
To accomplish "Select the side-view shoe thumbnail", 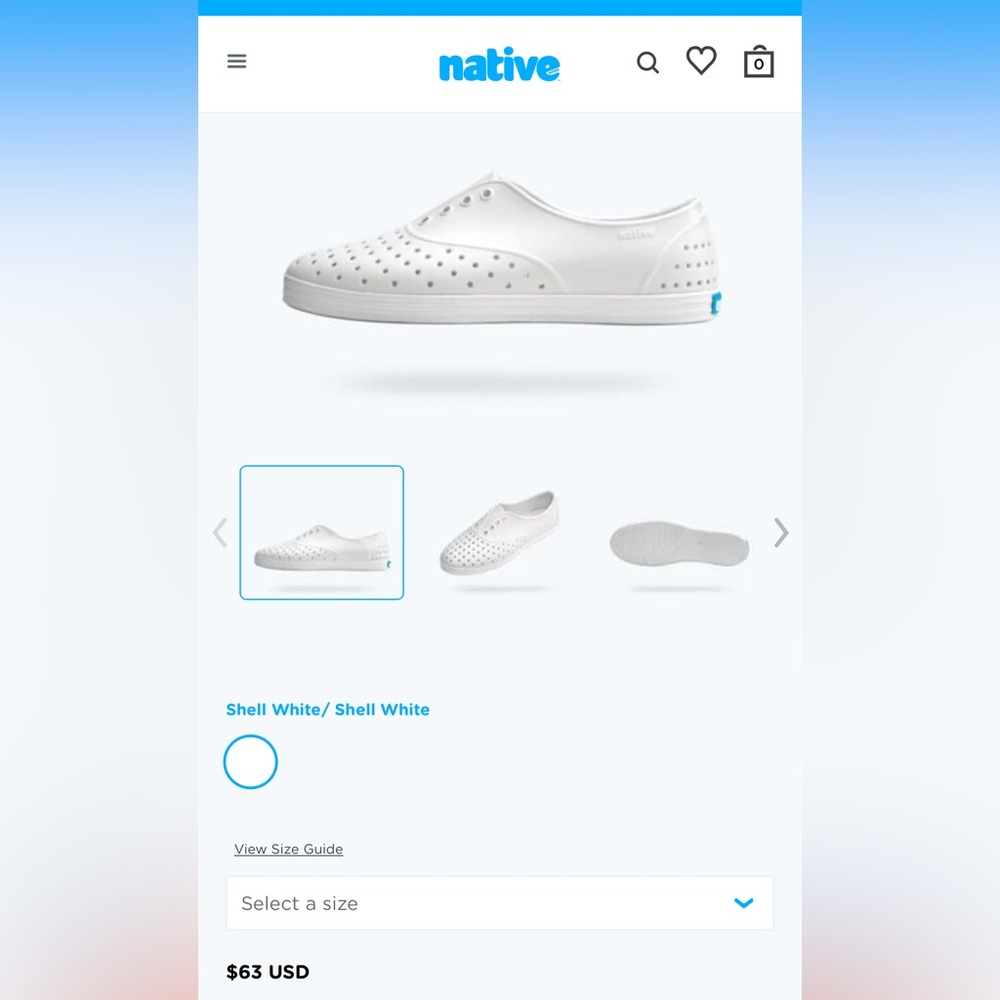I will coord(321,533).
